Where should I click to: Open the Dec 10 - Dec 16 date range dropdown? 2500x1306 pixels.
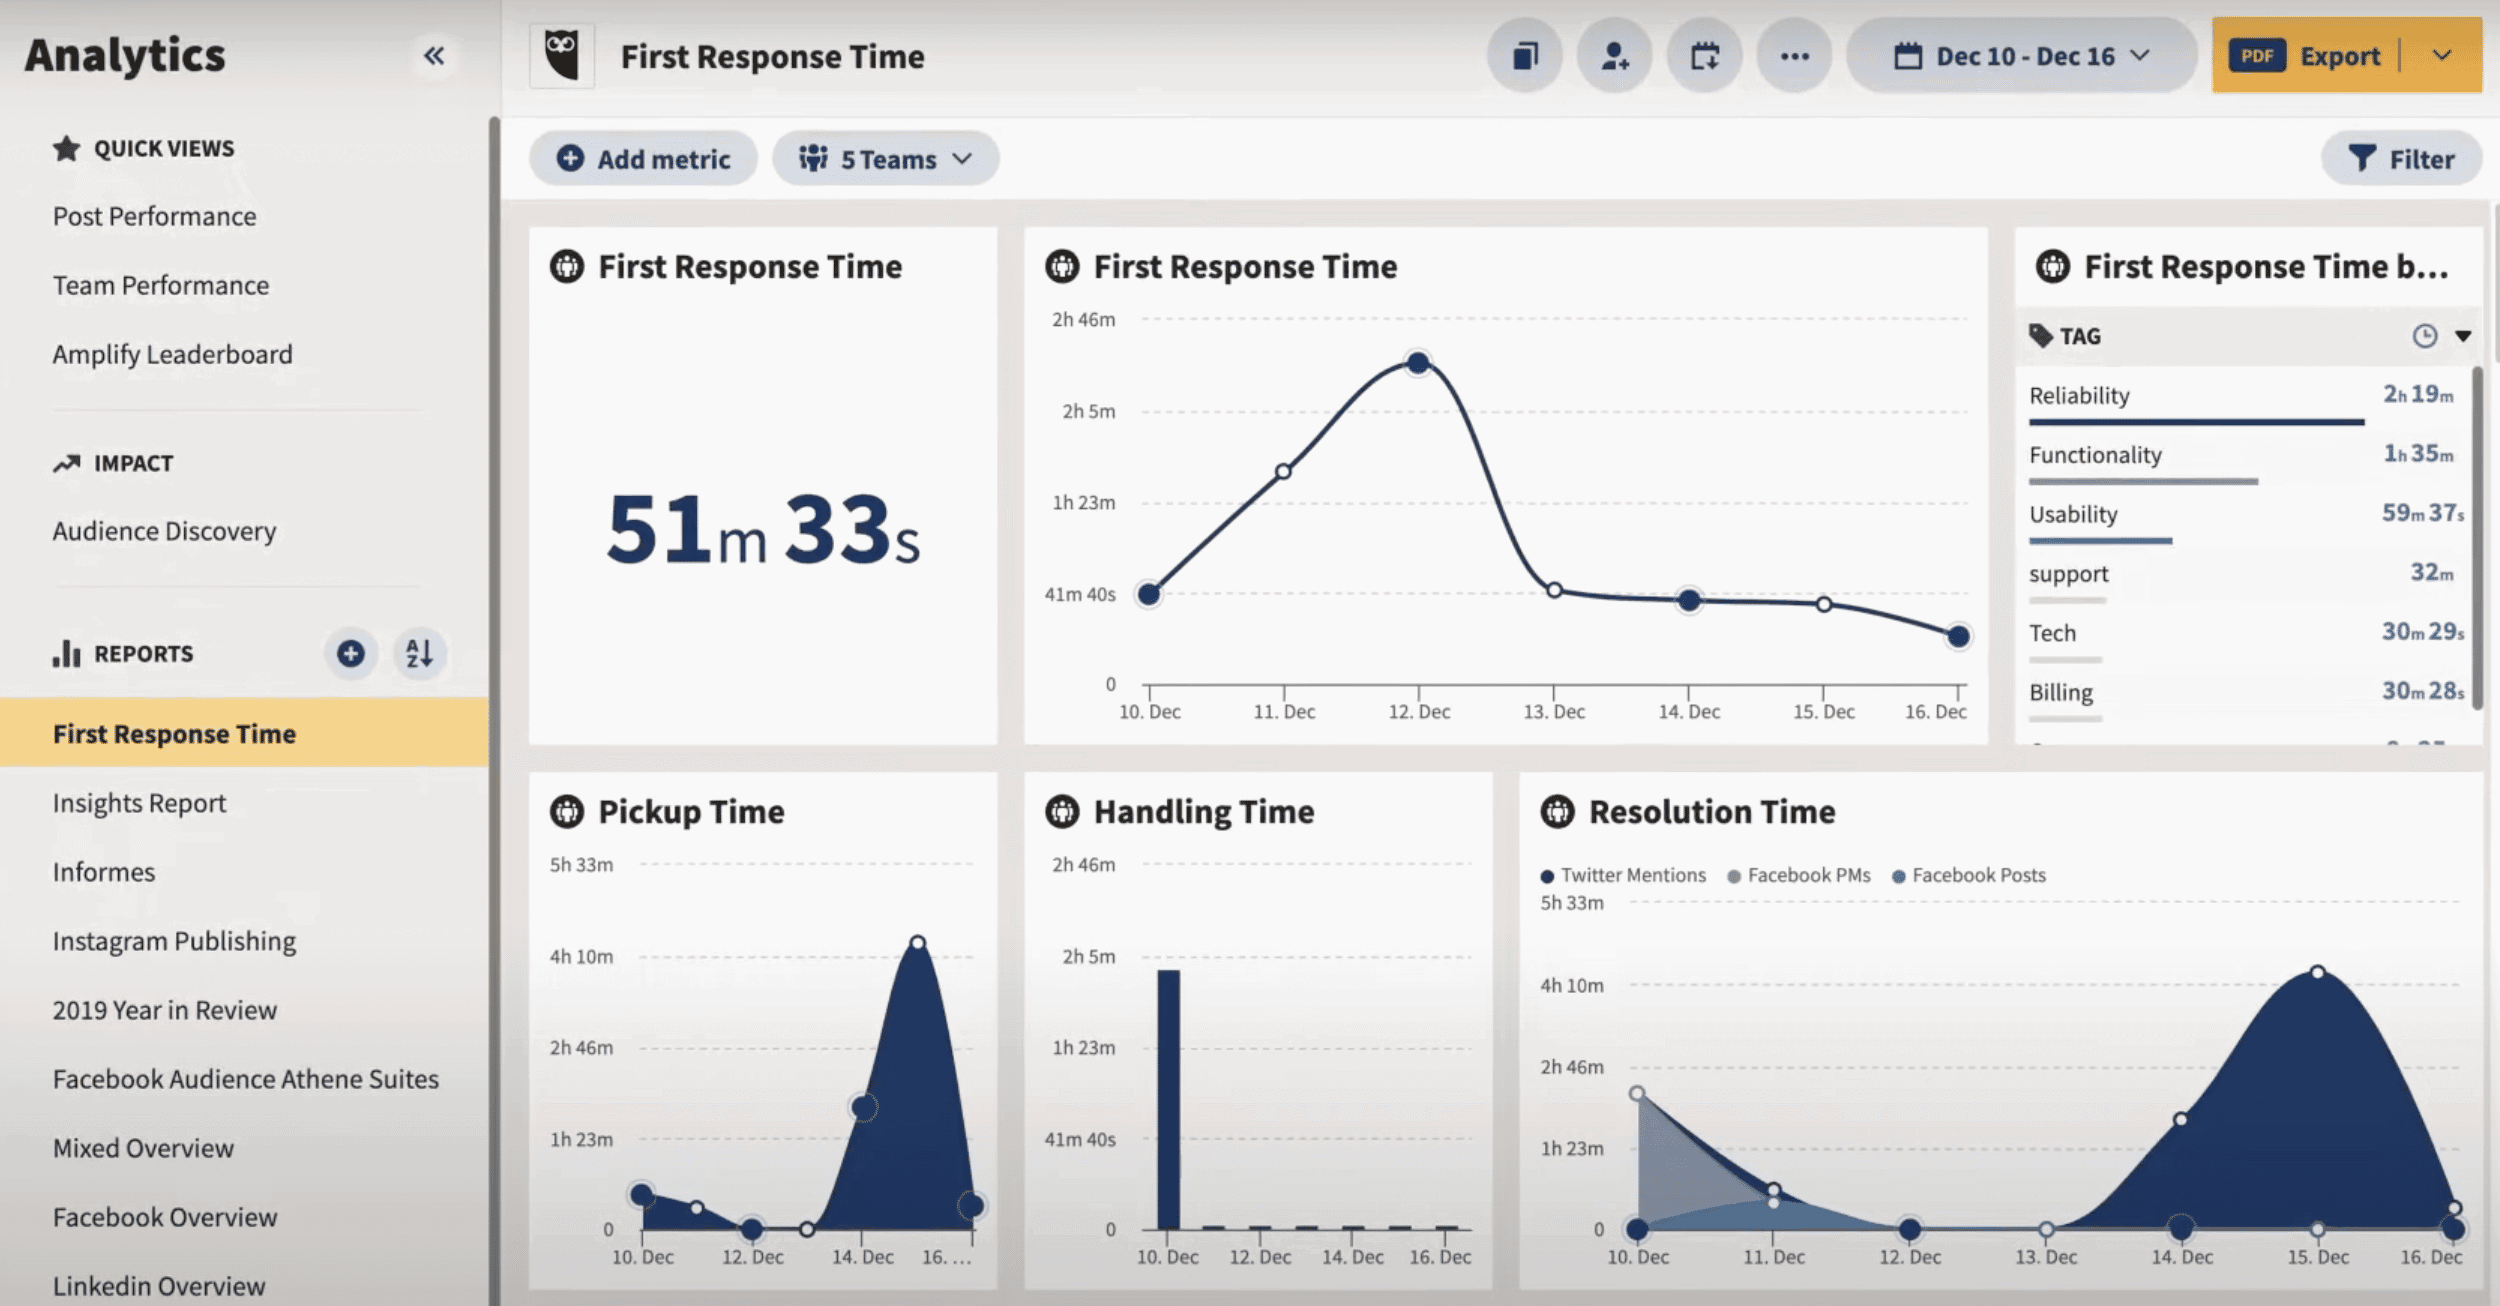point(2021,56)
